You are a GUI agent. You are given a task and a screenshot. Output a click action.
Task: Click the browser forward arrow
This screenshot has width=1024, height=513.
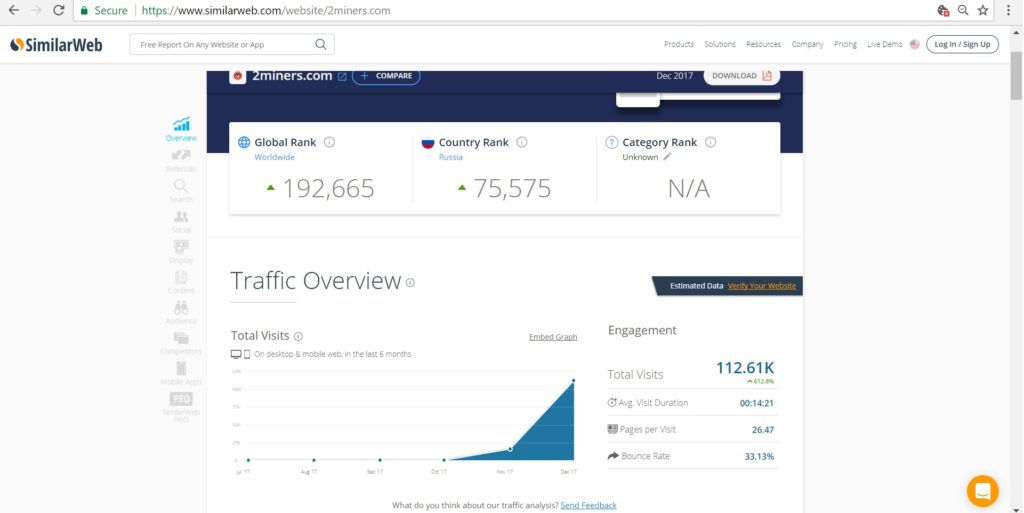tap(36, 10)
